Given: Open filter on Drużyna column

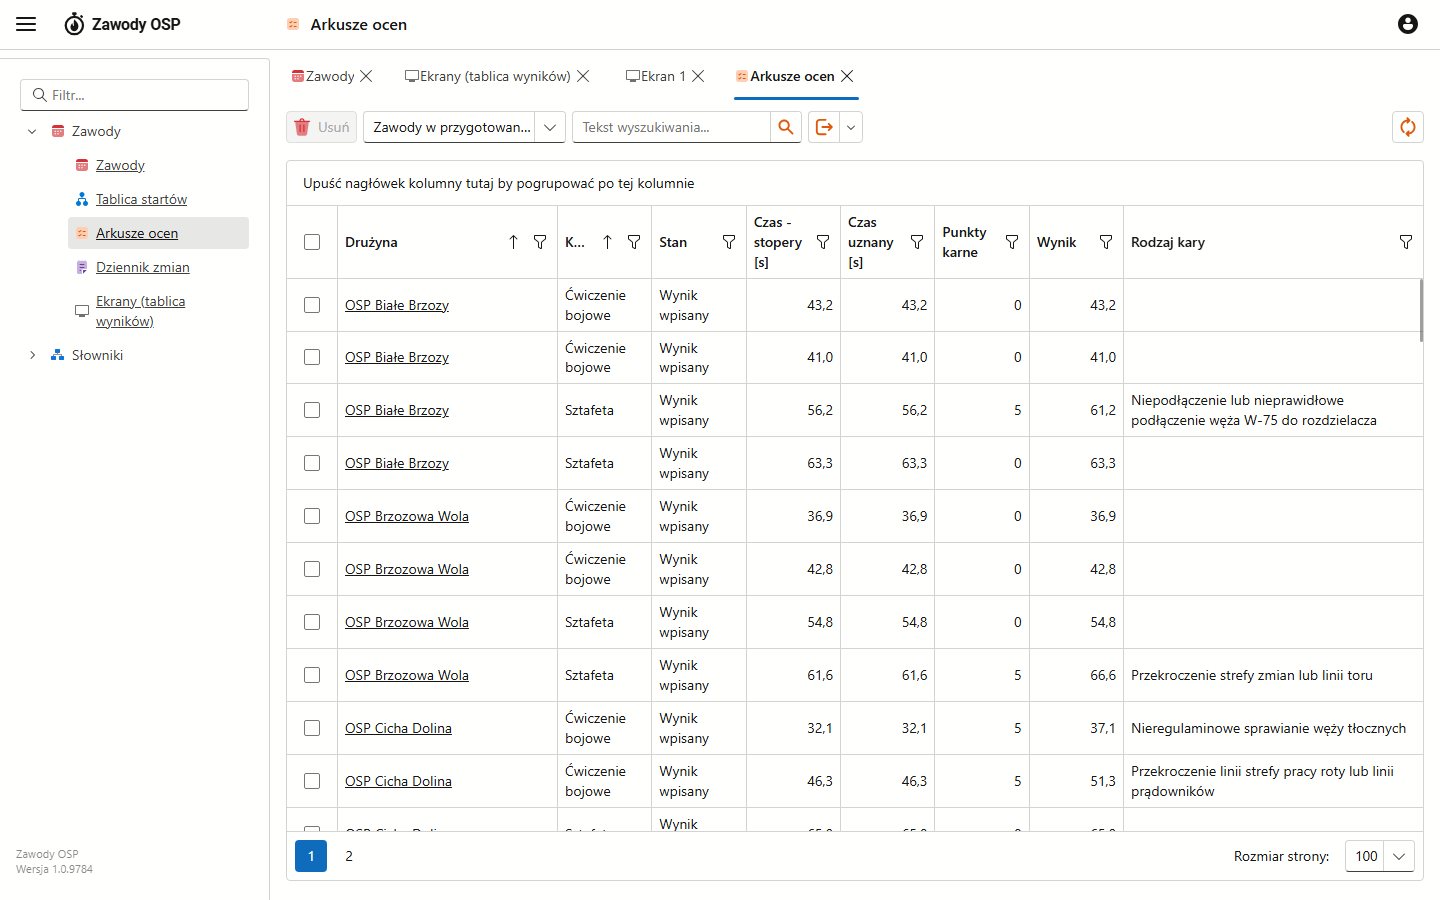Looking at the screenshot, I should (540, 242).
